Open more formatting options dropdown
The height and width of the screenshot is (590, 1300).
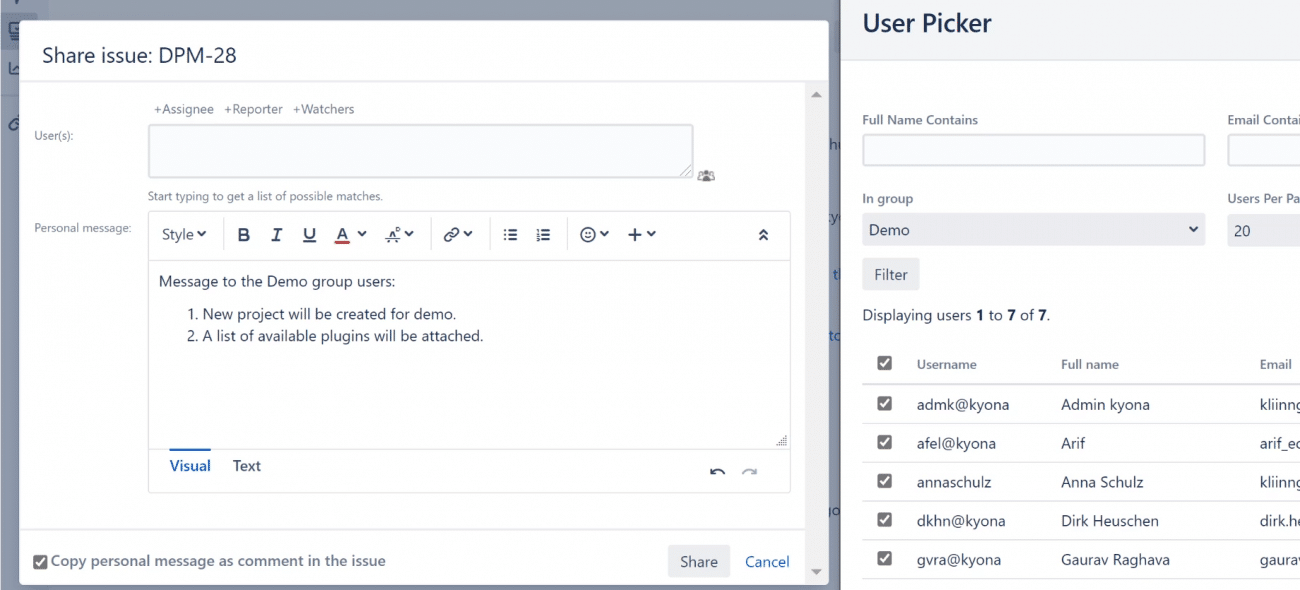(x=400, y=235)
